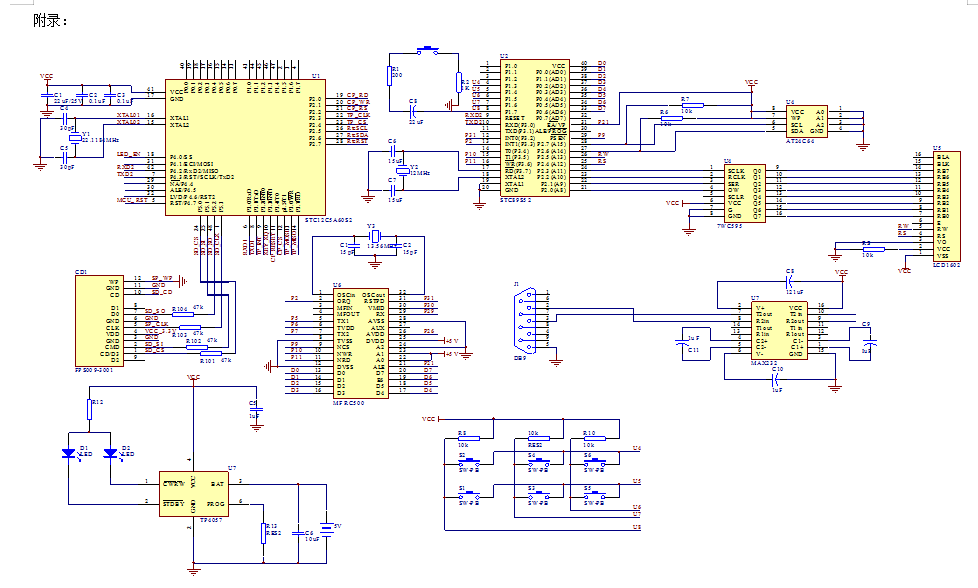Click the BAT pin label on TP4057
This screenshot has height=588, width=978.
[218, 484]
